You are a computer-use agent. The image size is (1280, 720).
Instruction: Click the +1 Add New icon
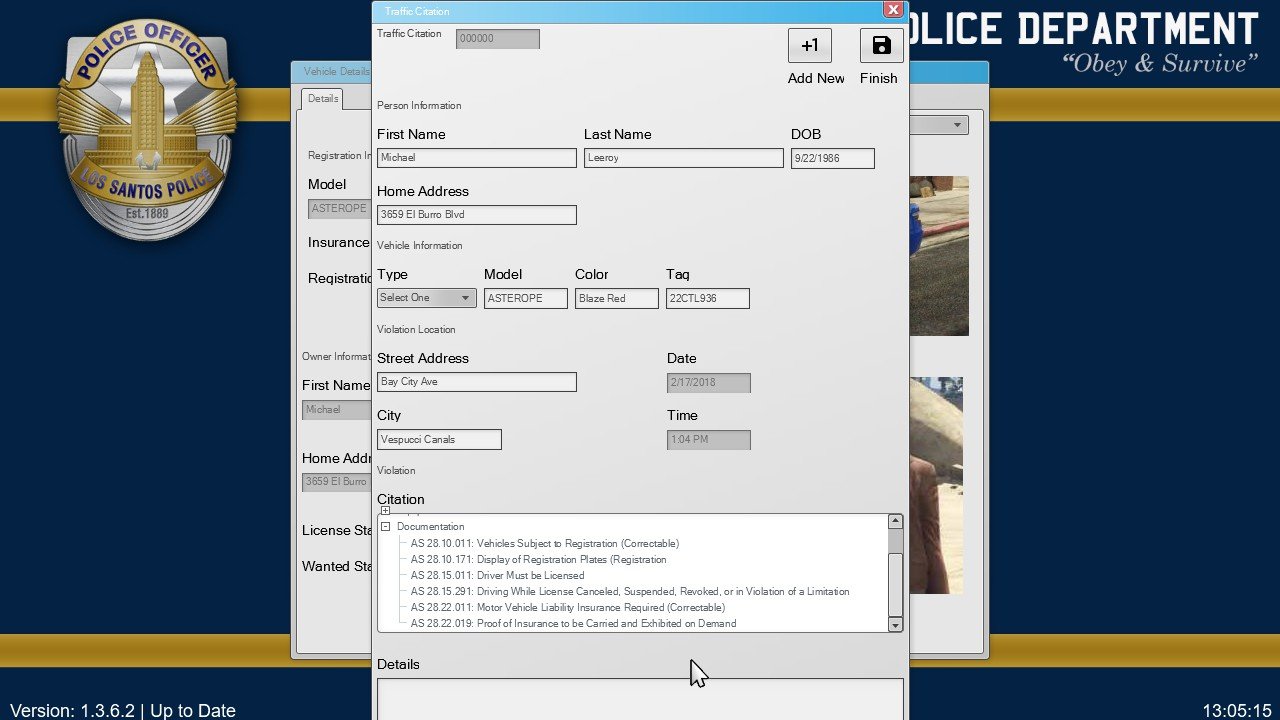click(x=809, y=46)
